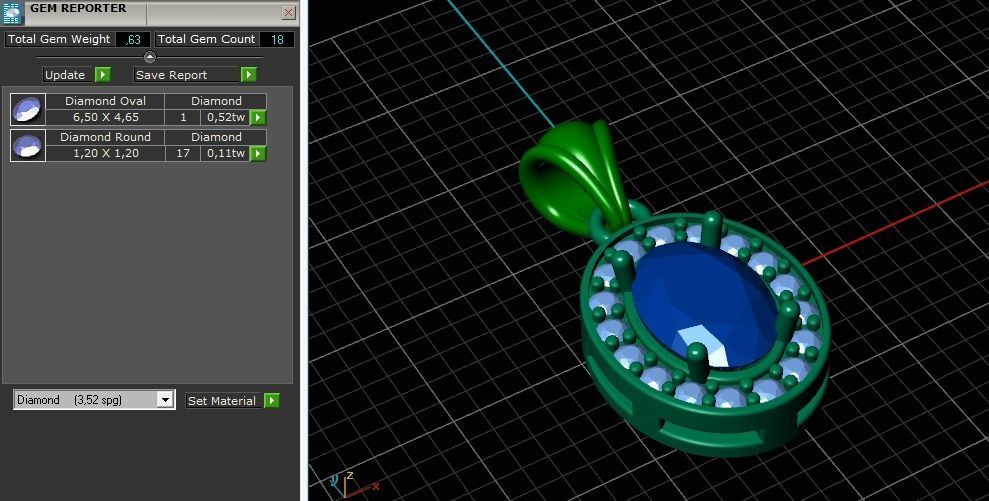Click the Diamond material cell in the Oval row
Viewport: 989px width, 501px height.
pyautogui.click(x=216, y=101)
